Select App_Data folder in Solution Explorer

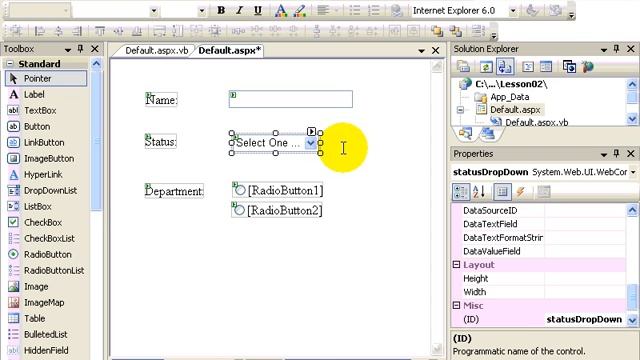point(510,97)
